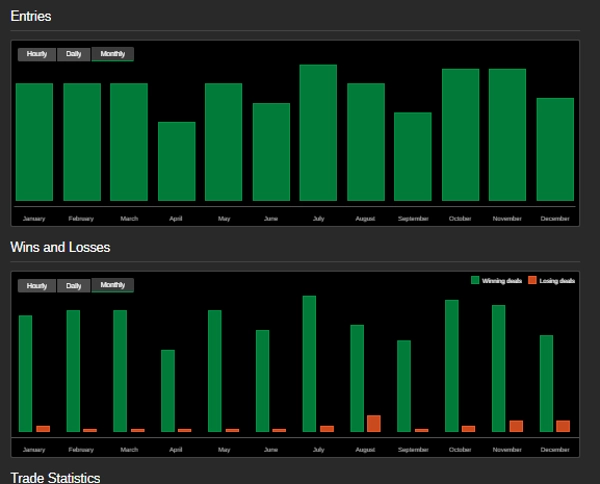The height and width of the screenshot is (484, 600).
Task: Click the Losing deals legend label
Action: point(557,281)
